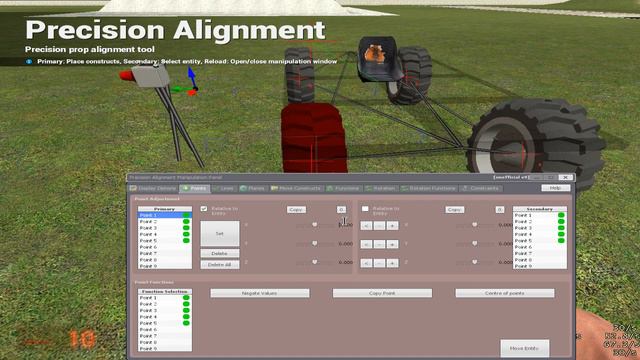Image resolution: width=640 pixels, height=360 pixels.
Task: Select Point 1 in Secondary list
Action: 540,215
